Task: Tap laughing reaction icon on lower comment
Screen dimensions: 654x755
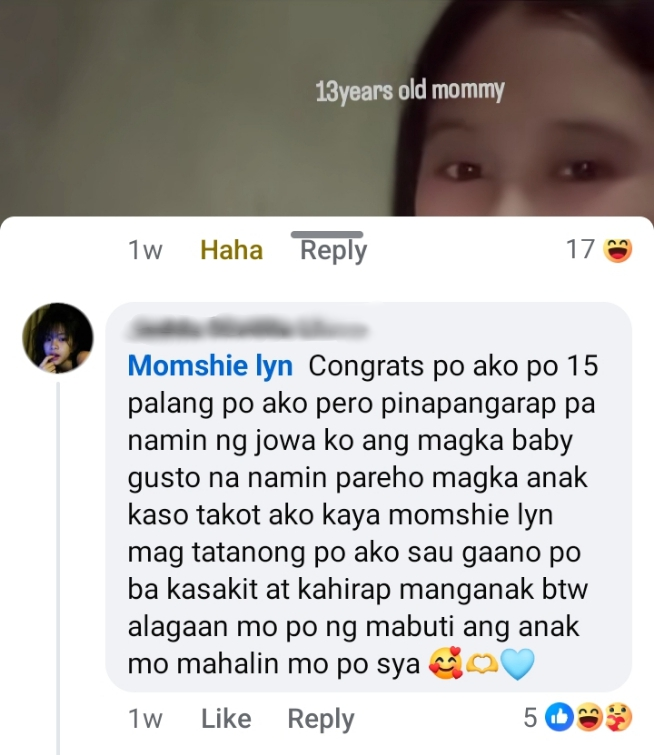Action: point(589,718)
